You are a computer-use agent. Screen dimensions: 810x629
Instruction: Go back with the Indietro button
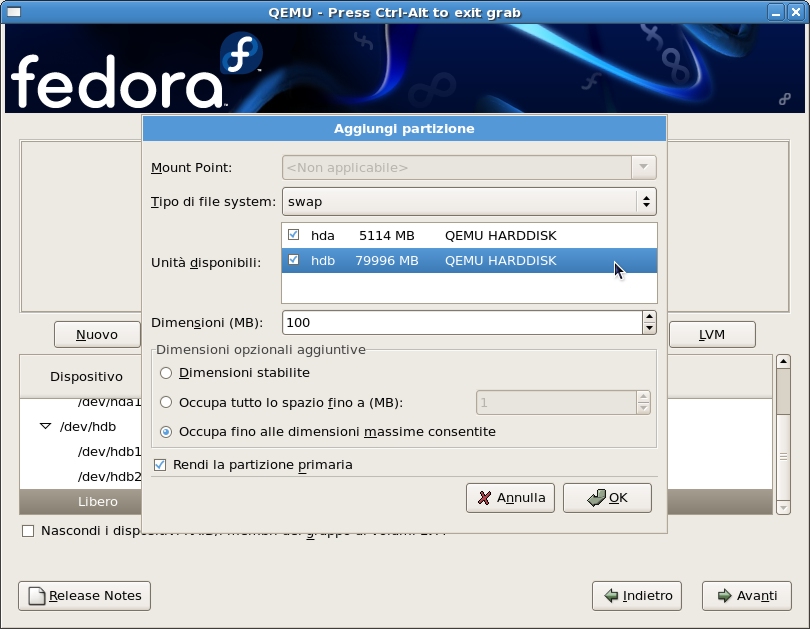(637, 596)
